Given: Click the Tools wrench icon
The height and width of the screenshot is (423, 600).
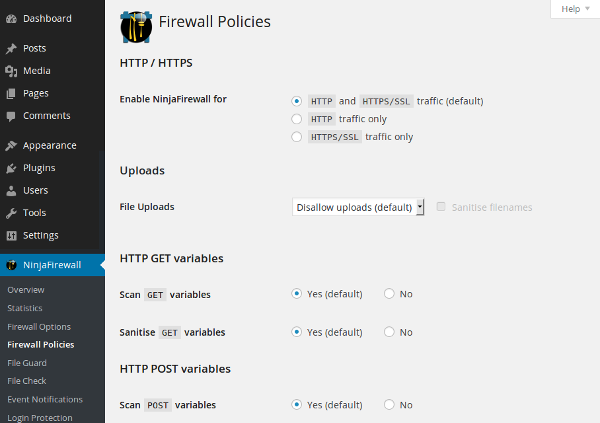Looking at the screenshot, I should coord(11,213).
